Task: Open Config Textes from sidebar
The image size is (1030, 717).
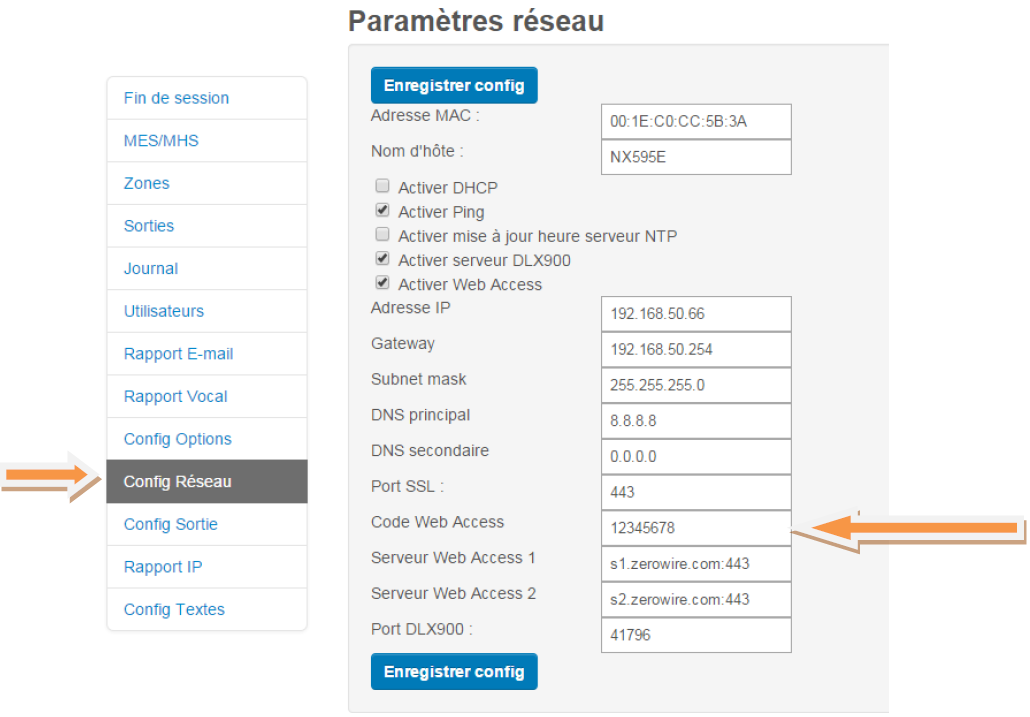Action: pyautogui.click(x=174, y=609)
